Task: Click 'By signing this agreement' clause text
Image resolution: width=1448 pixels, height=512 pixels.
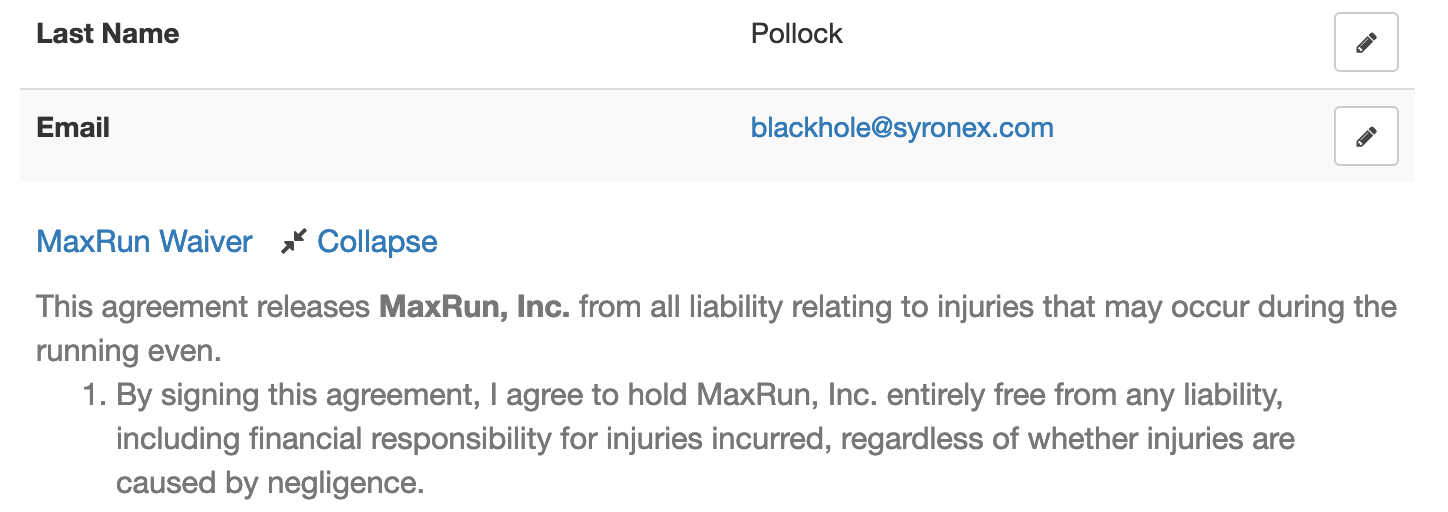Action: pos(293,395)
